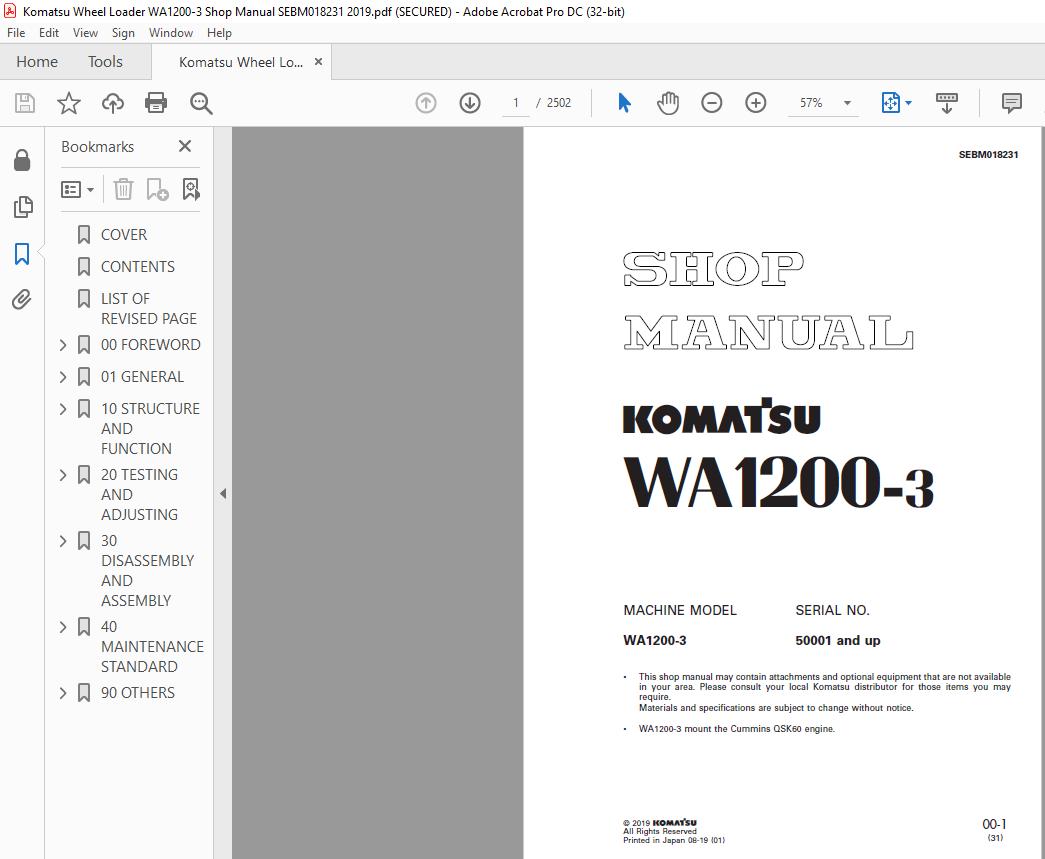Open the COVER bookmark

coord(124,235)
